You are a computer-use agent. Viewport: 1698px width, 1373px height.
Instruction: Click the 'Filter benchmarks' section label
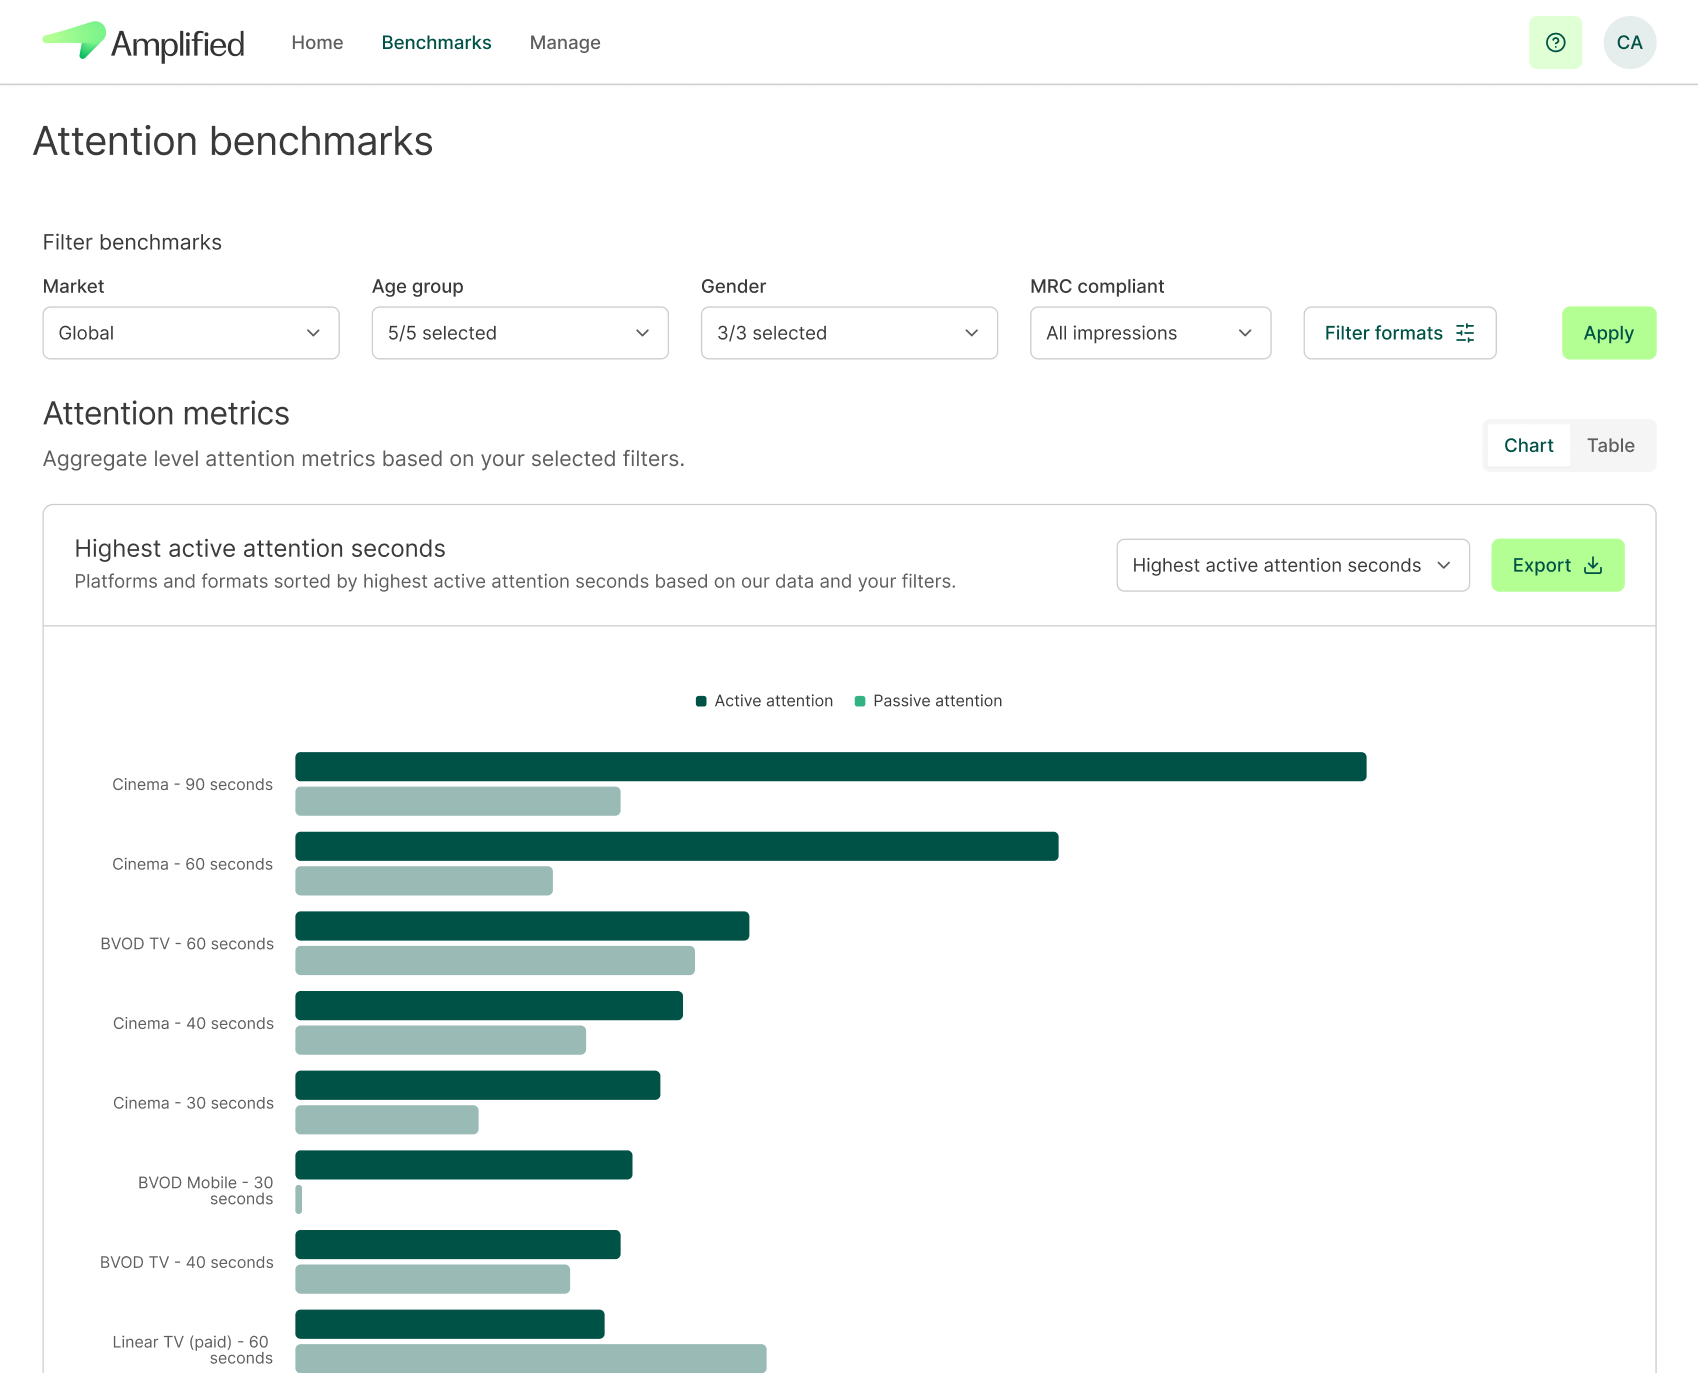point(132,242)
